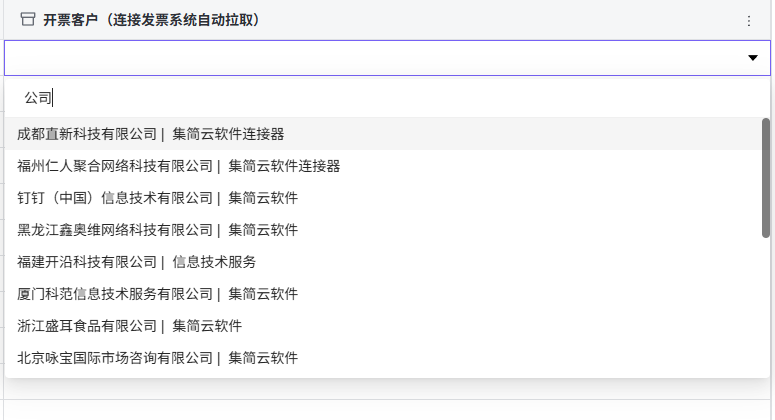Click the 信息技术服务 label in results
Image resolution: width=775 pixels, height=420 pixels.
pyautogui.click(x=214, y=262)
